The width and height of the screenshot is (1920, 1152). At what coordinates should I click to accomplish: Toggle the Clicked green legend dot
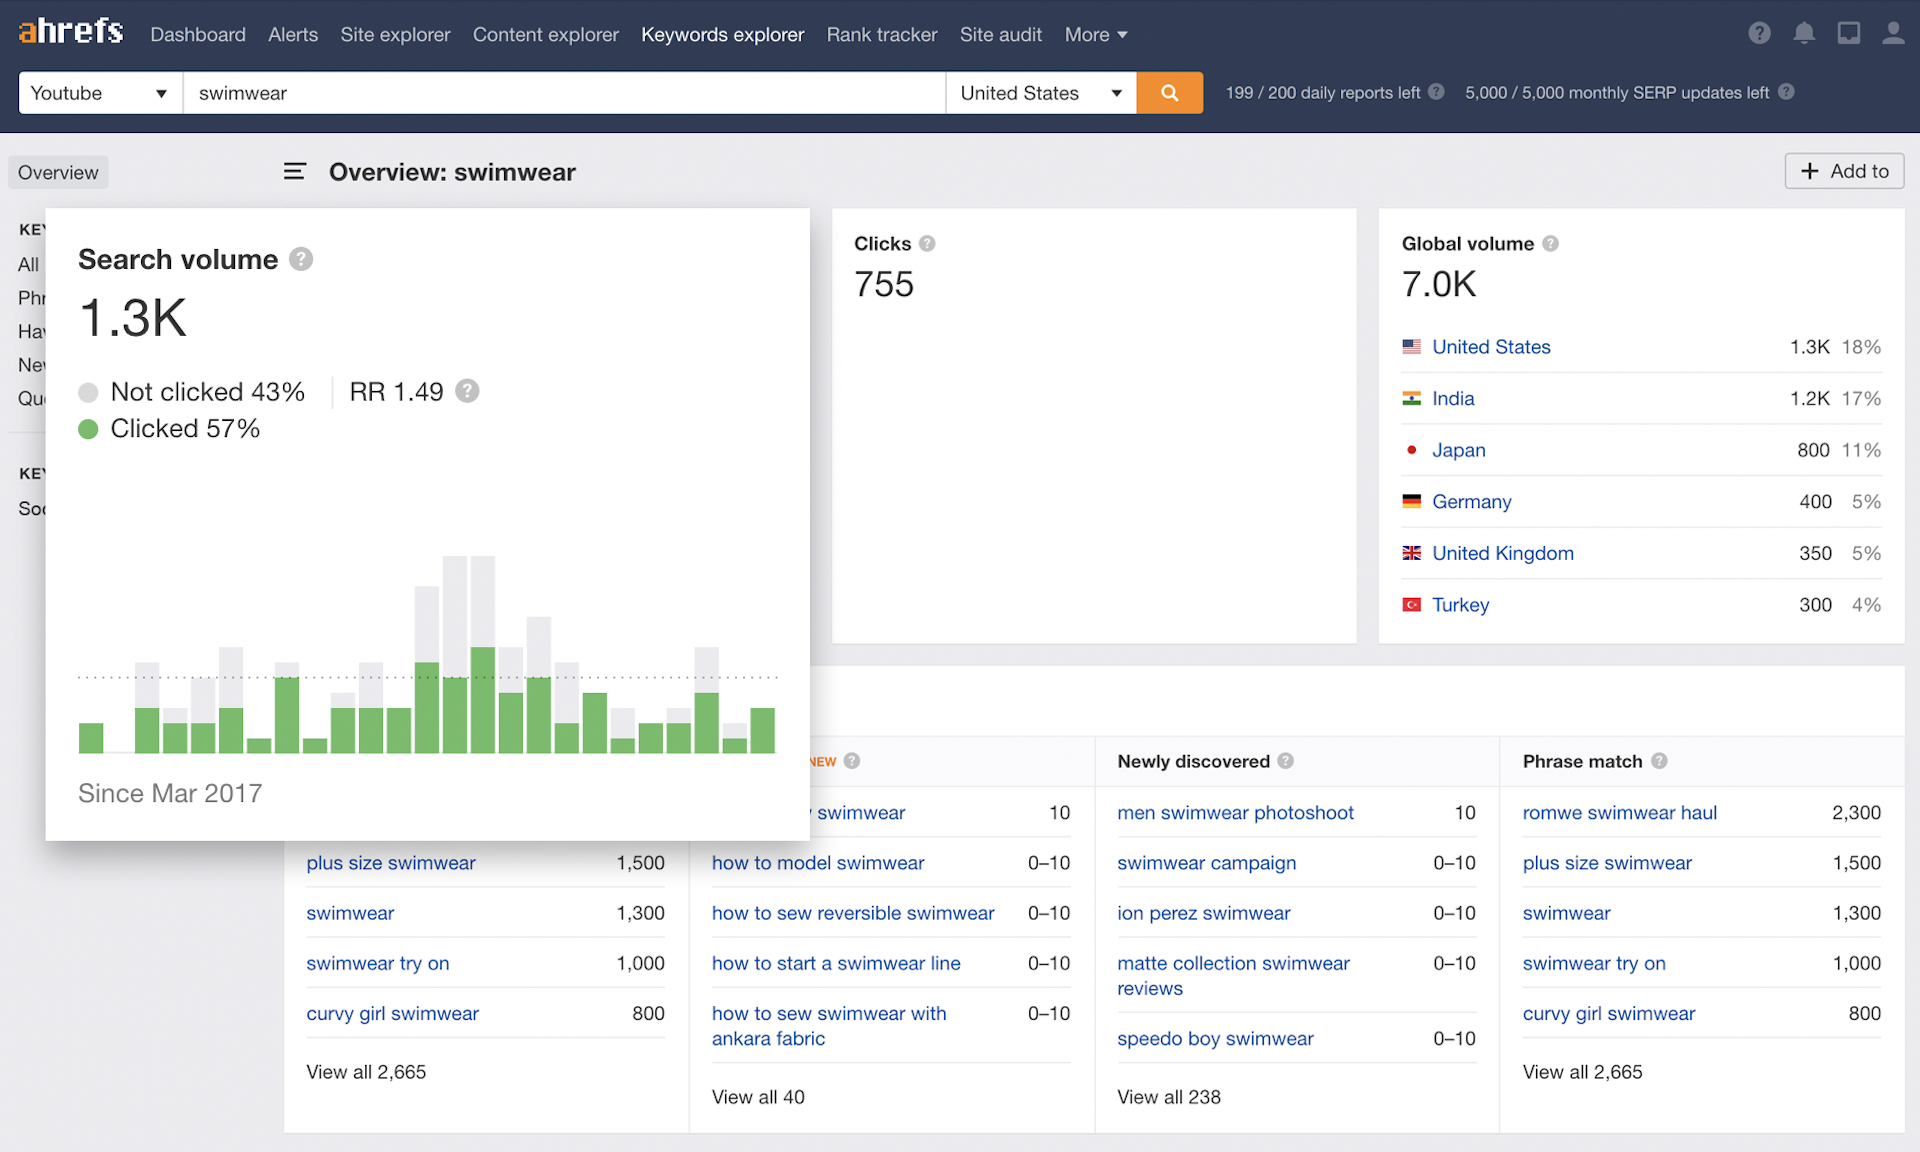coord(88,429)
